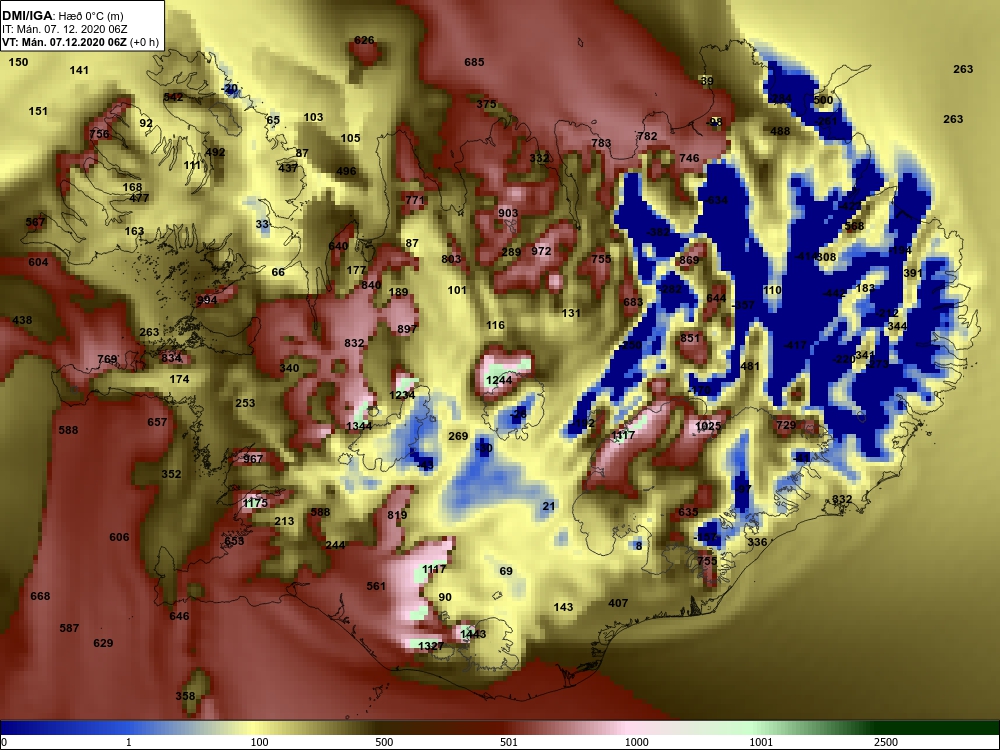Click the value 606 over the sea
This screenshot has height=750, width=1000.
119,537
